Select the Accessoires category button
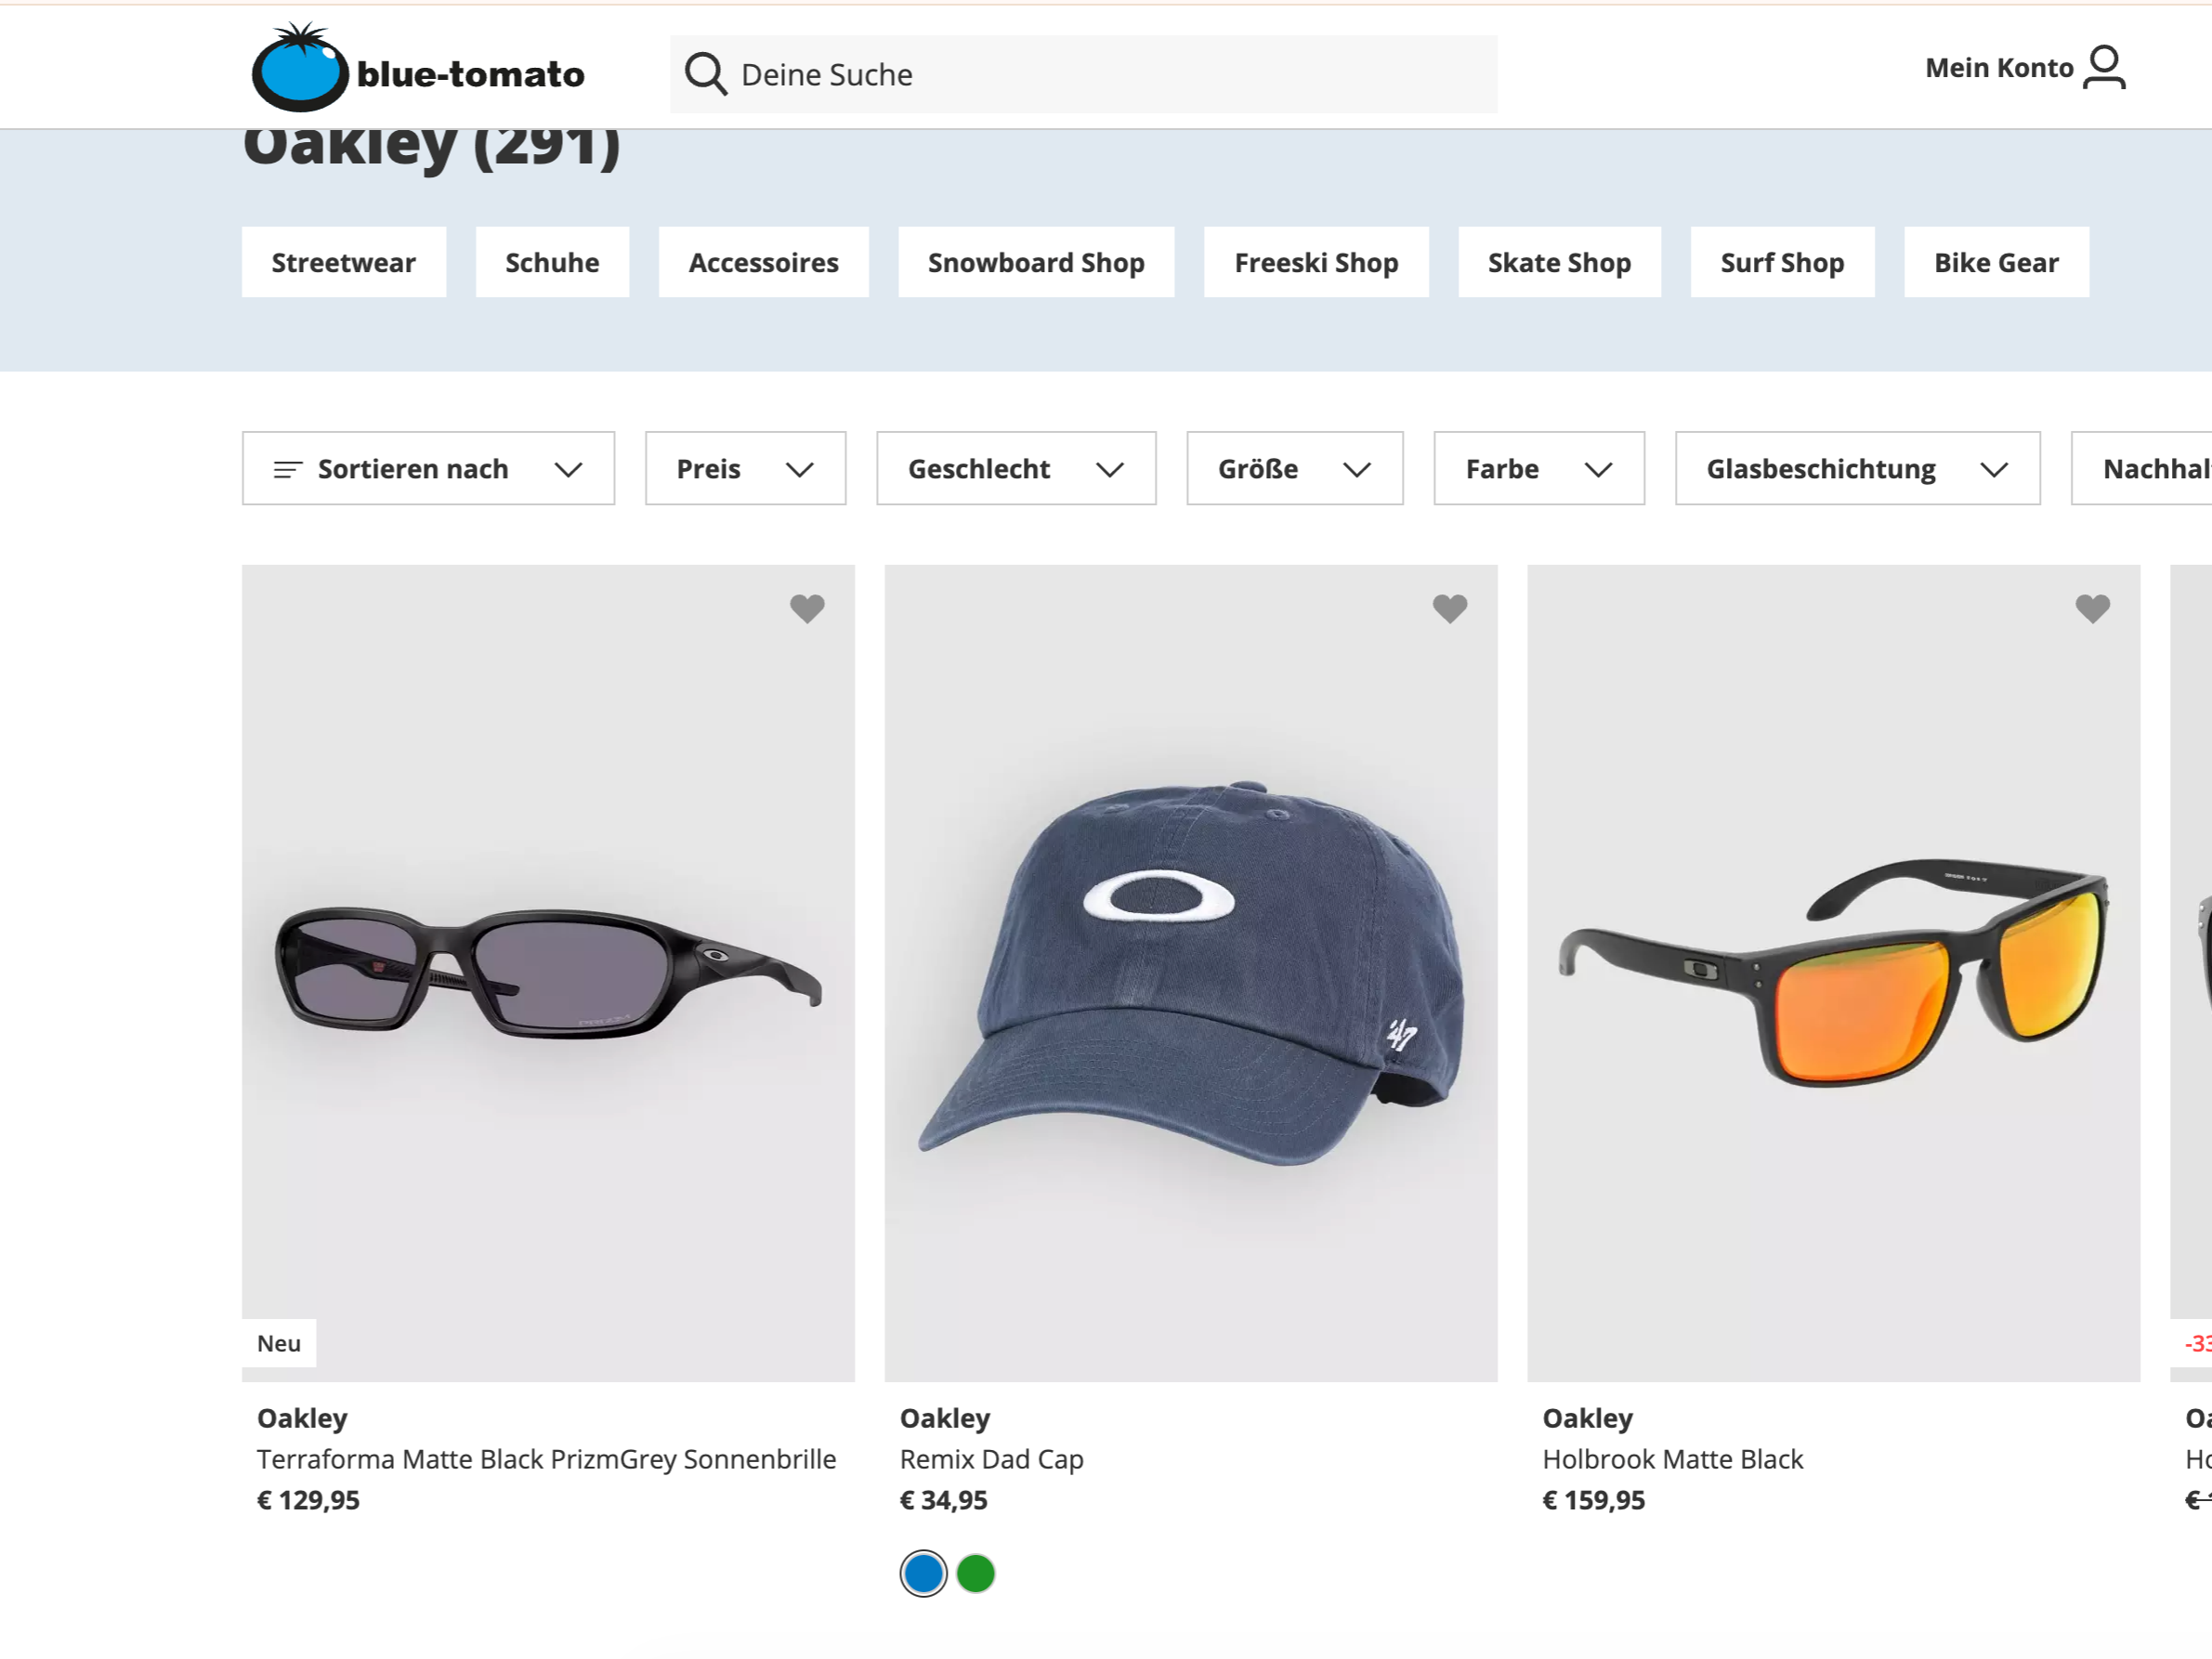 click(x=763, y=262)
